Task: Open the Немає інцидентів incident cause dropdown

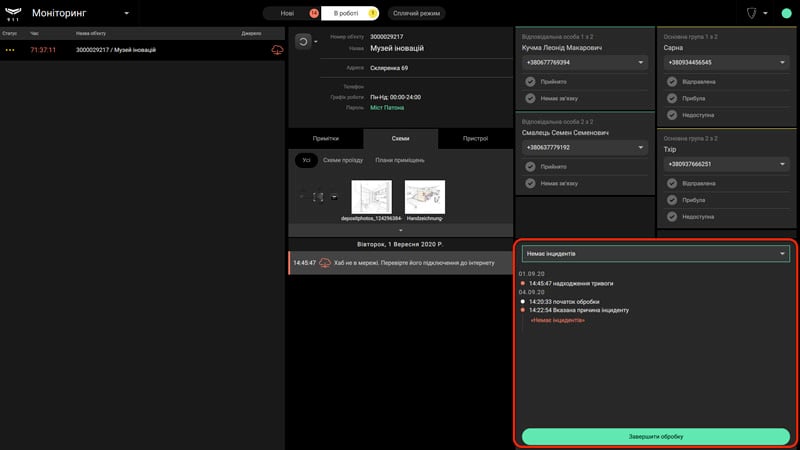Action: (x=656, y=254)
